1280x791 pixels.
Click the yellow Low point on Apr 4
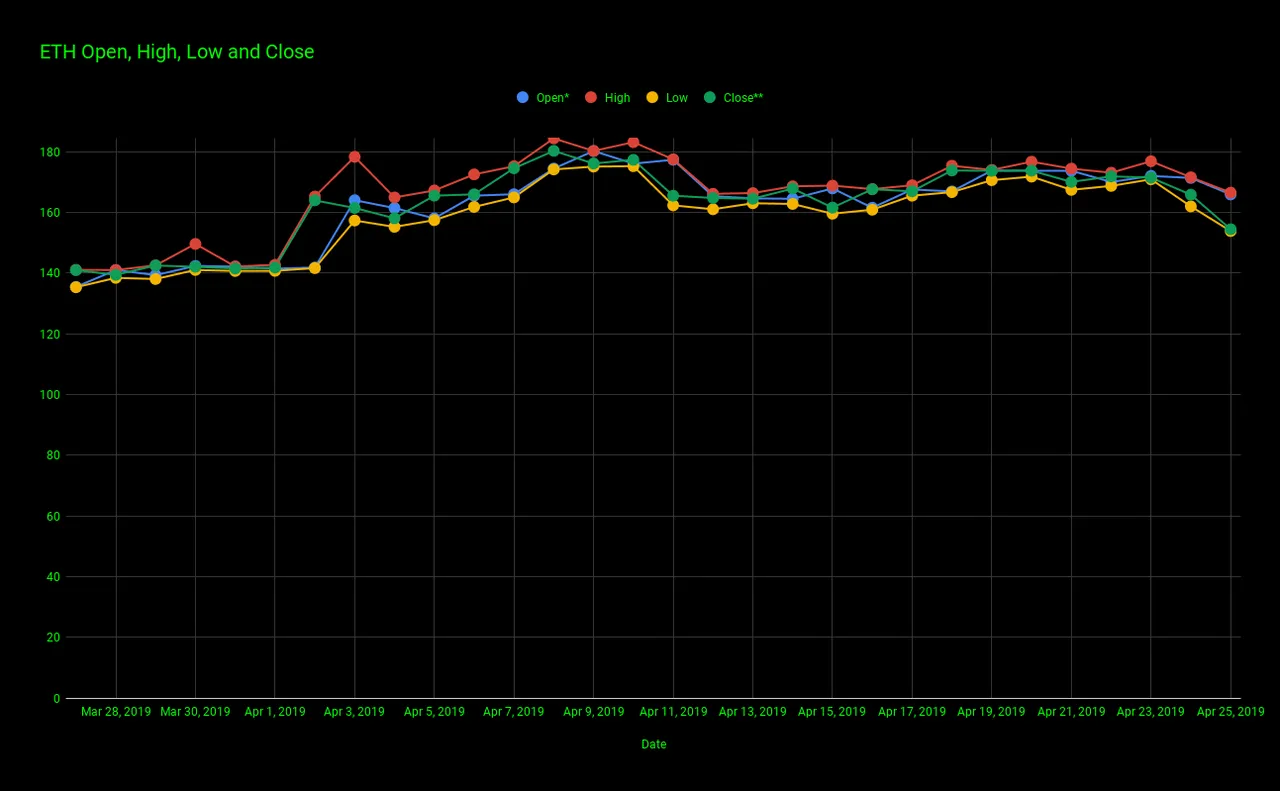tap(394, 227)
